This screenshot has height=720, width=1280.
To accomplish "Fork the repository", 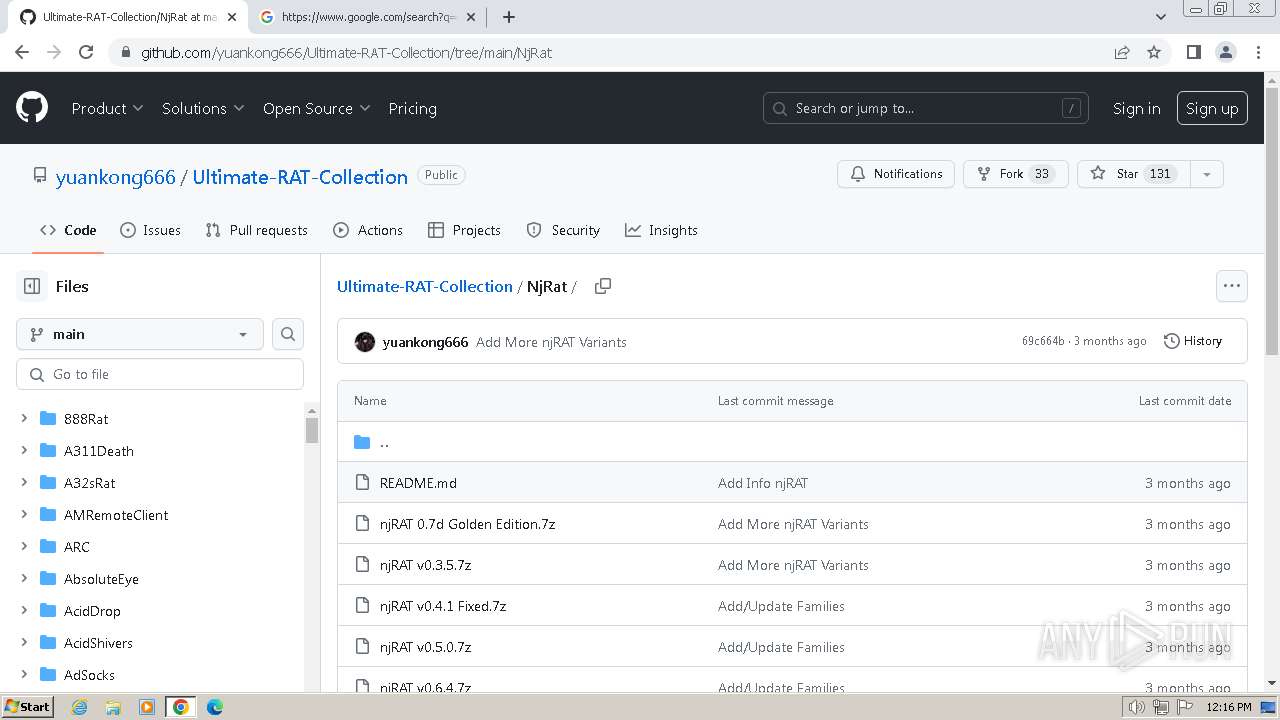I will click(x=1016, y=174).
